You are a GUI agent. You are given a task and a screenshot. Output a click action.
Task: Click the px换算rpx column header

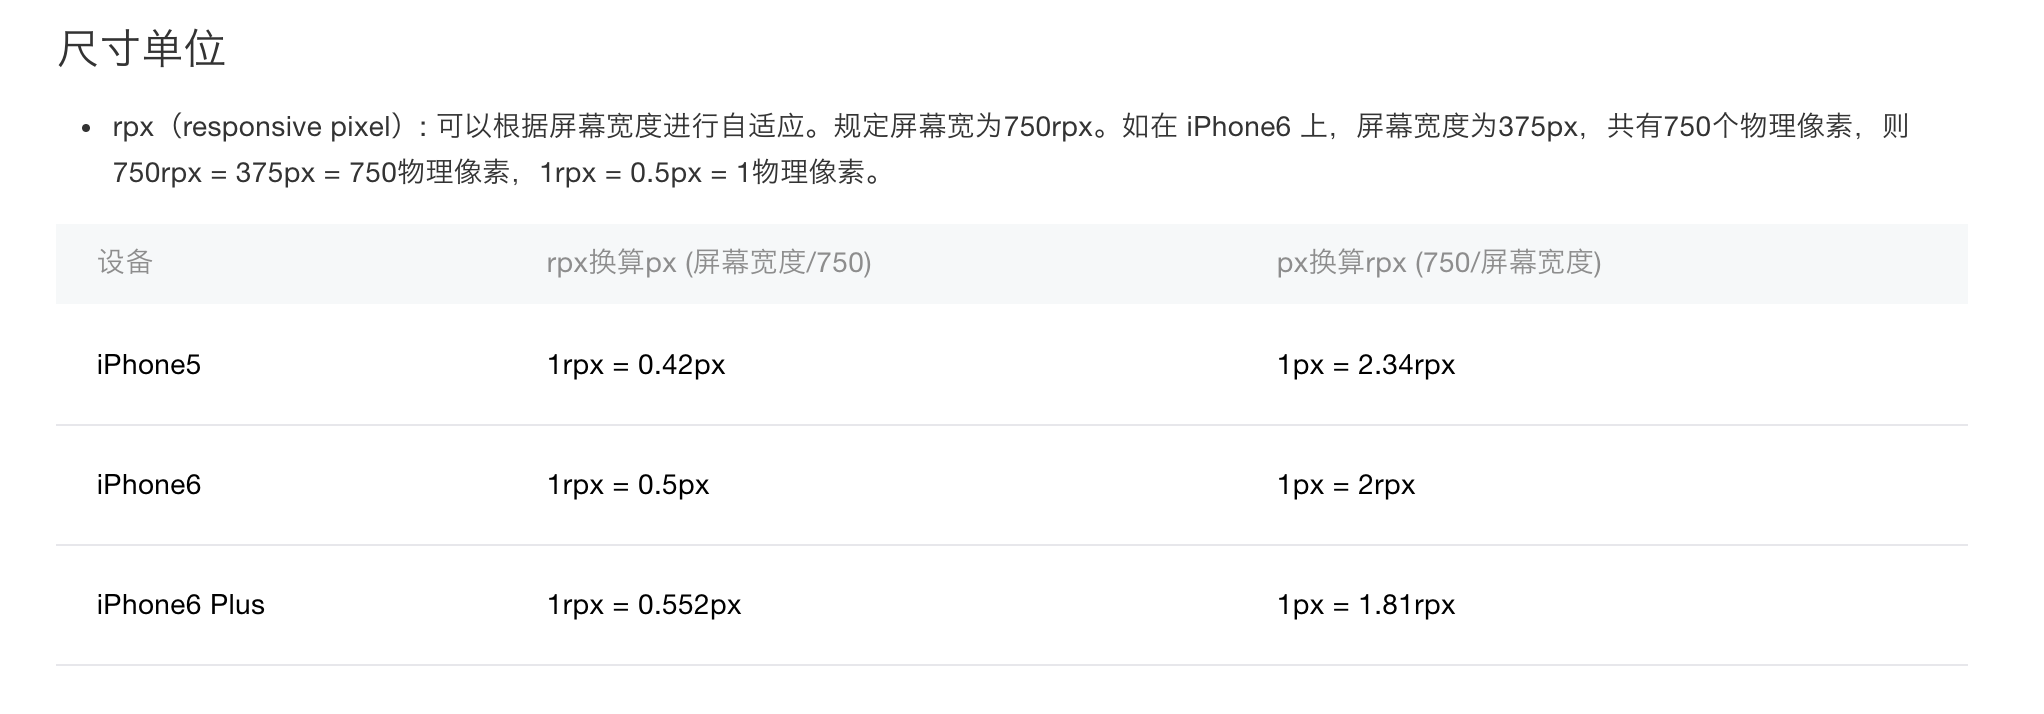tap(1439, 263)
